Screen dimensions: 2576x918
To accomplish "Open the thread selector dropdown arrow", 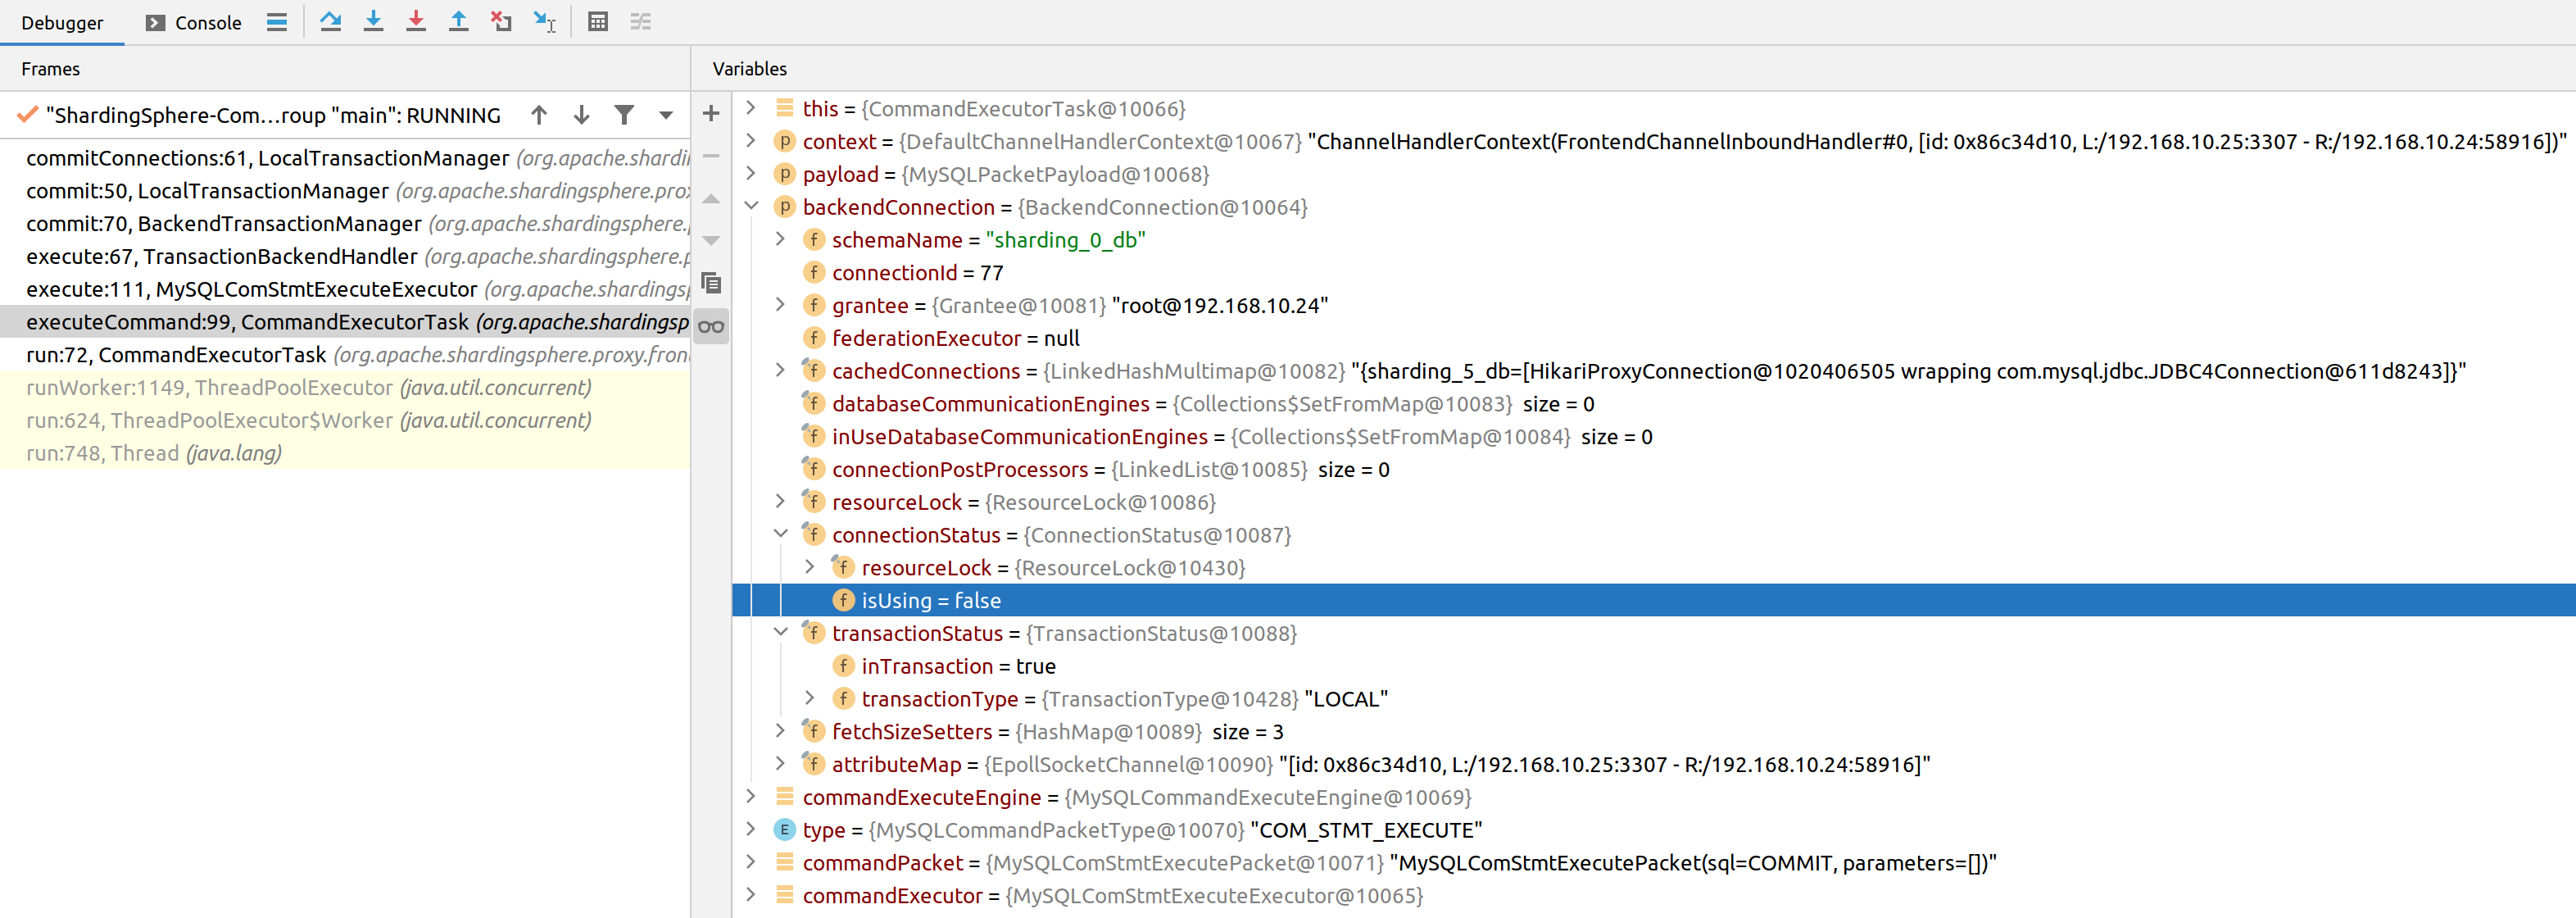I will (x=666, y=115).
